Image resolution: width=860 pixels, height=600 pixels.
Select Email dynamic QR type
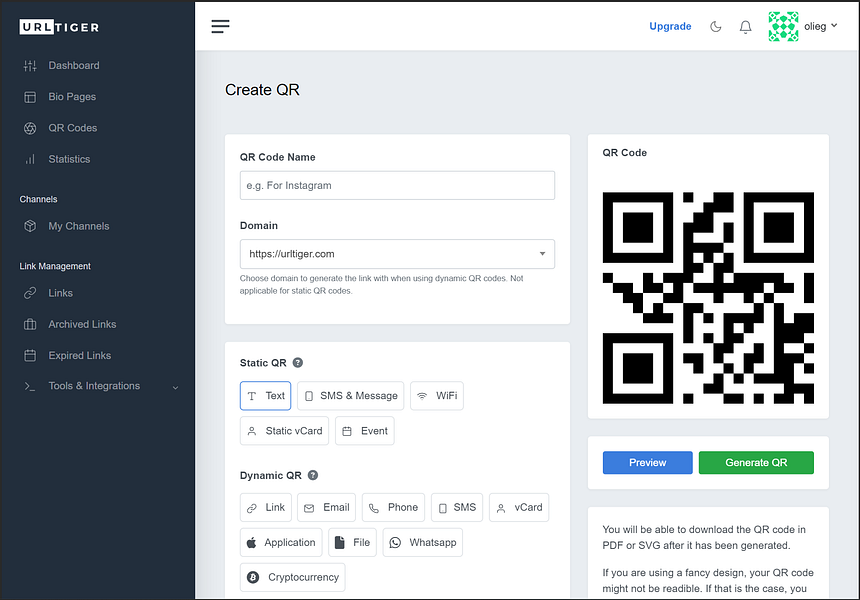coord(326,507)
